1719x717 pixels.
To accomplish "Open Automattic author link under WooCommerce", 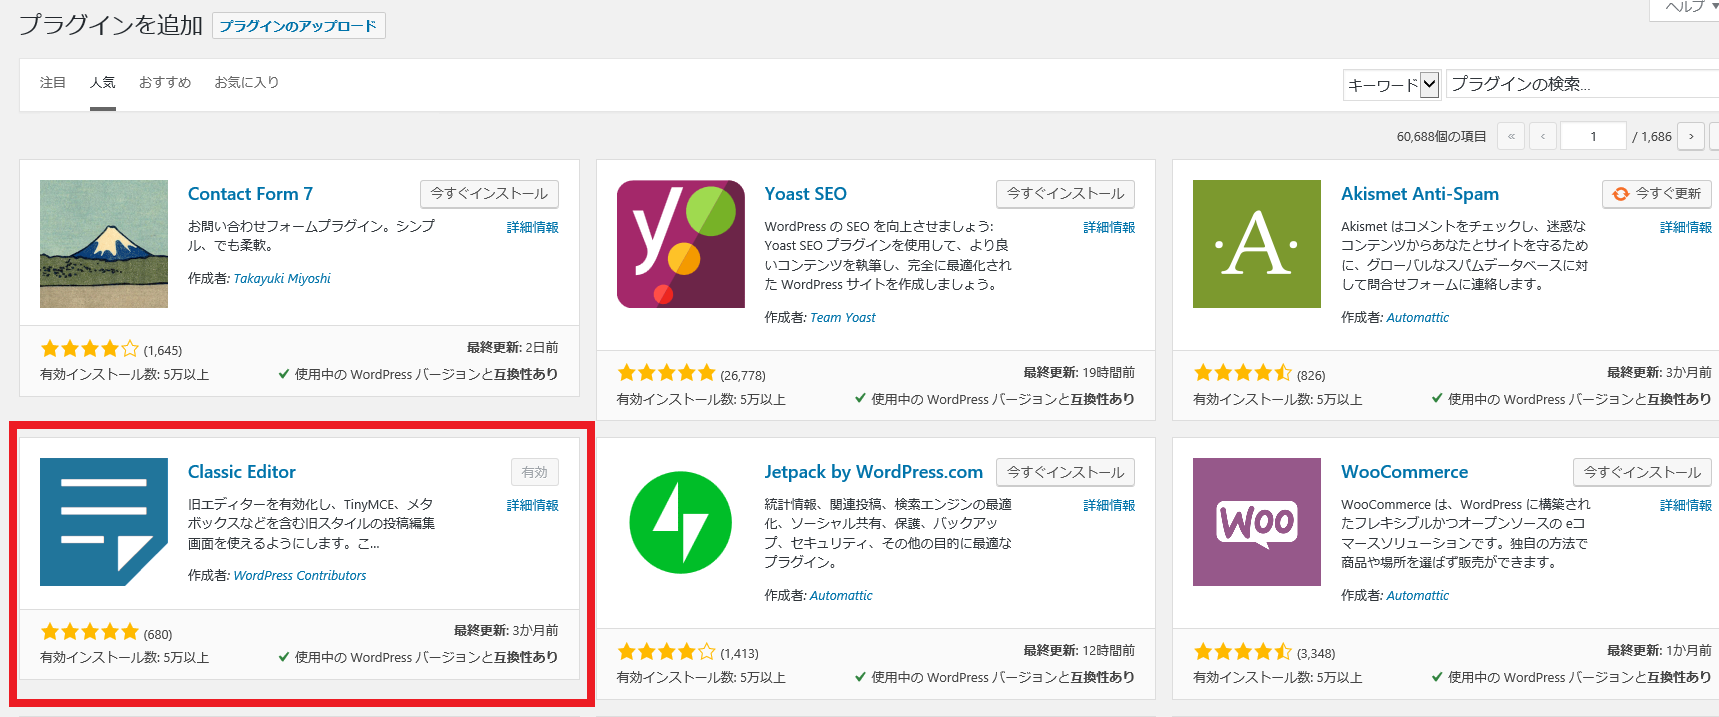I will click(1418, 596).
